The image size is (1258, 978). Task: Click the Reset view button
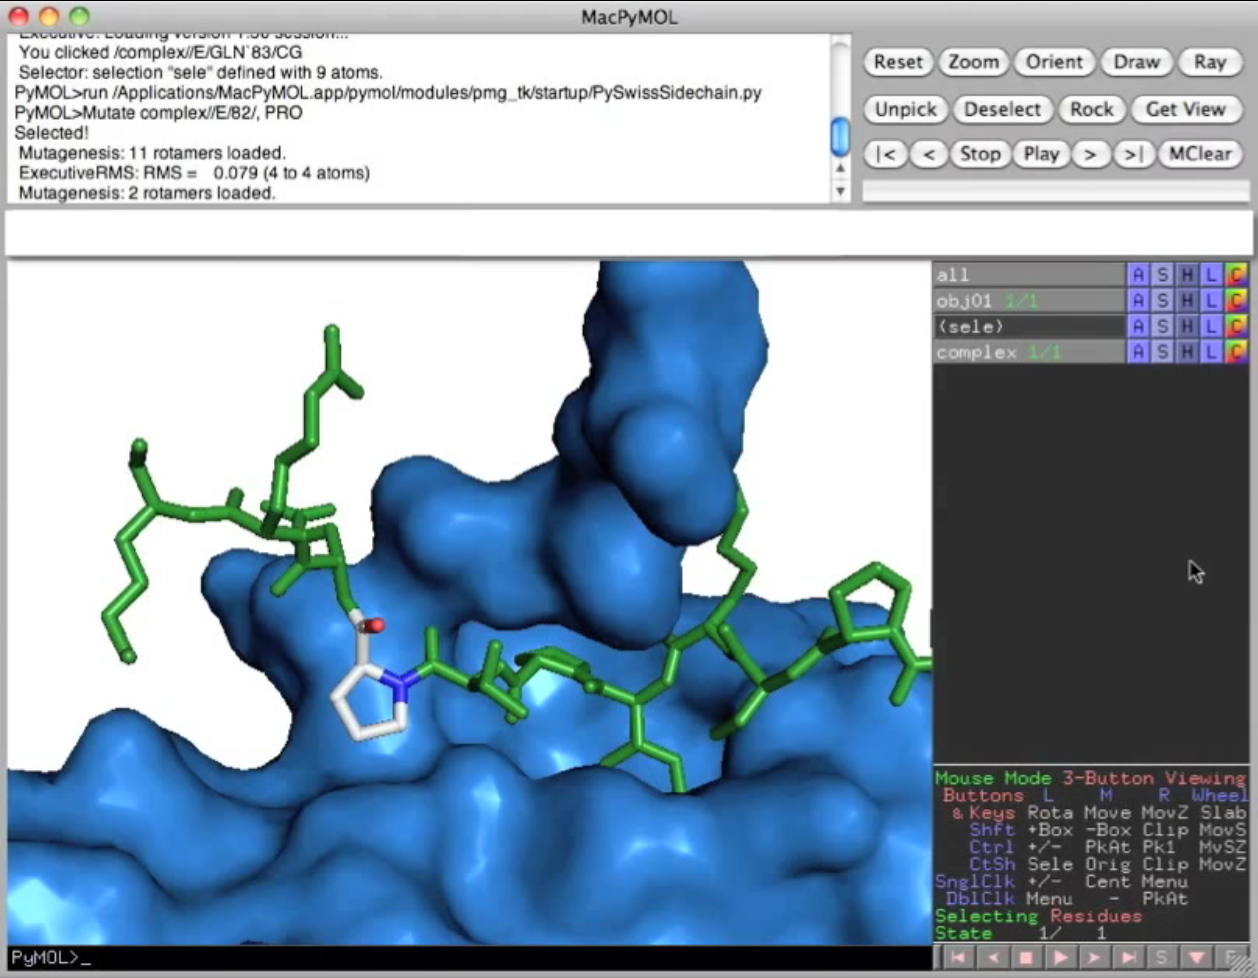898,62
